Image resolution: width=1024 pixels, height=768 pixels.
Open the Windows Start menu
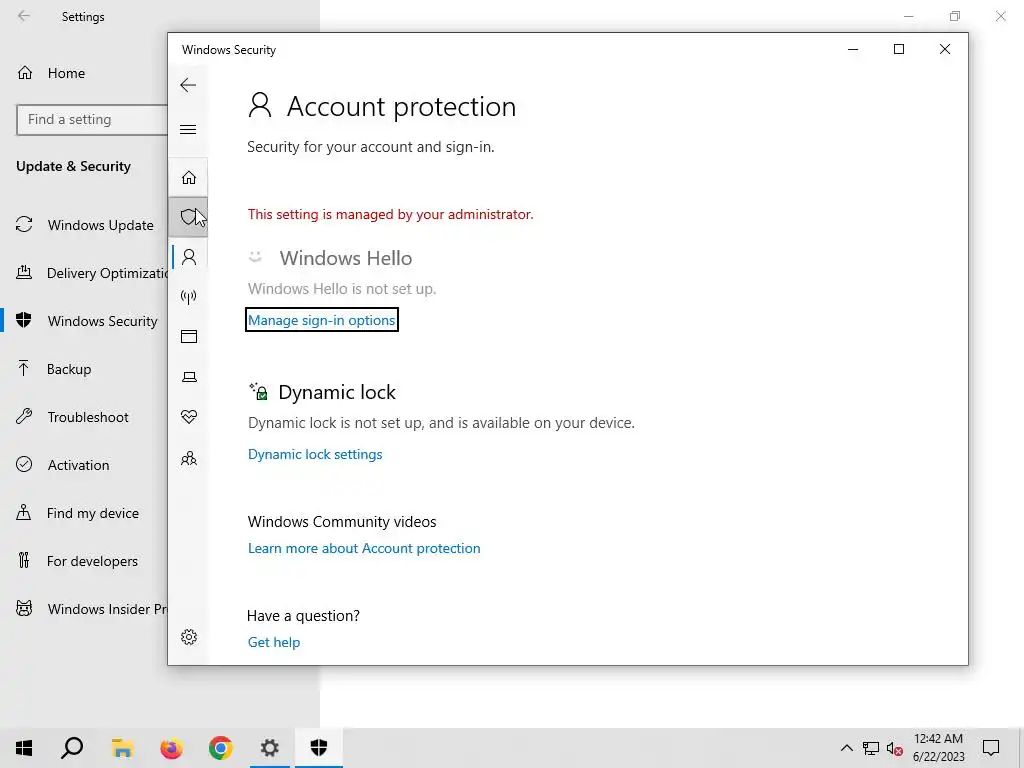pos(24,748)
